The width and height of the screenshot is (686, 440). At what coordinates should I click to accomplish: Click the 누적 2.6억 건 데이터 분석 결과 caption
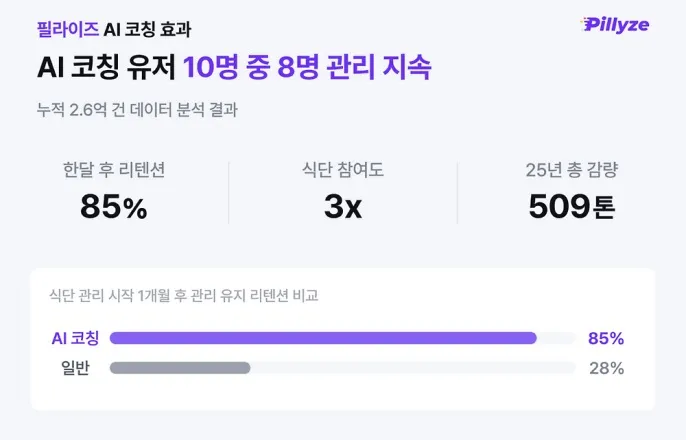pos(137,109)
